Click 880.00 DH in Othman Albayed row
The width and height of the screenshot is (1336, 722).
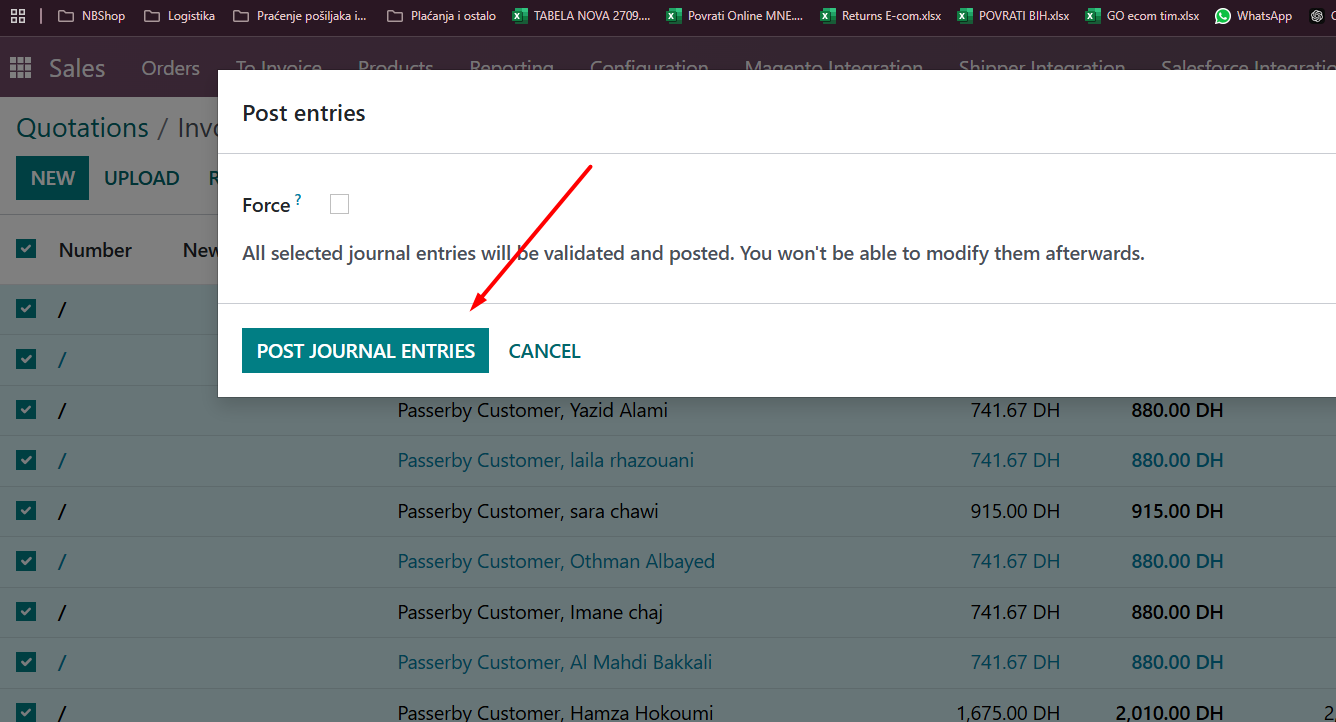coord(1177,561)
